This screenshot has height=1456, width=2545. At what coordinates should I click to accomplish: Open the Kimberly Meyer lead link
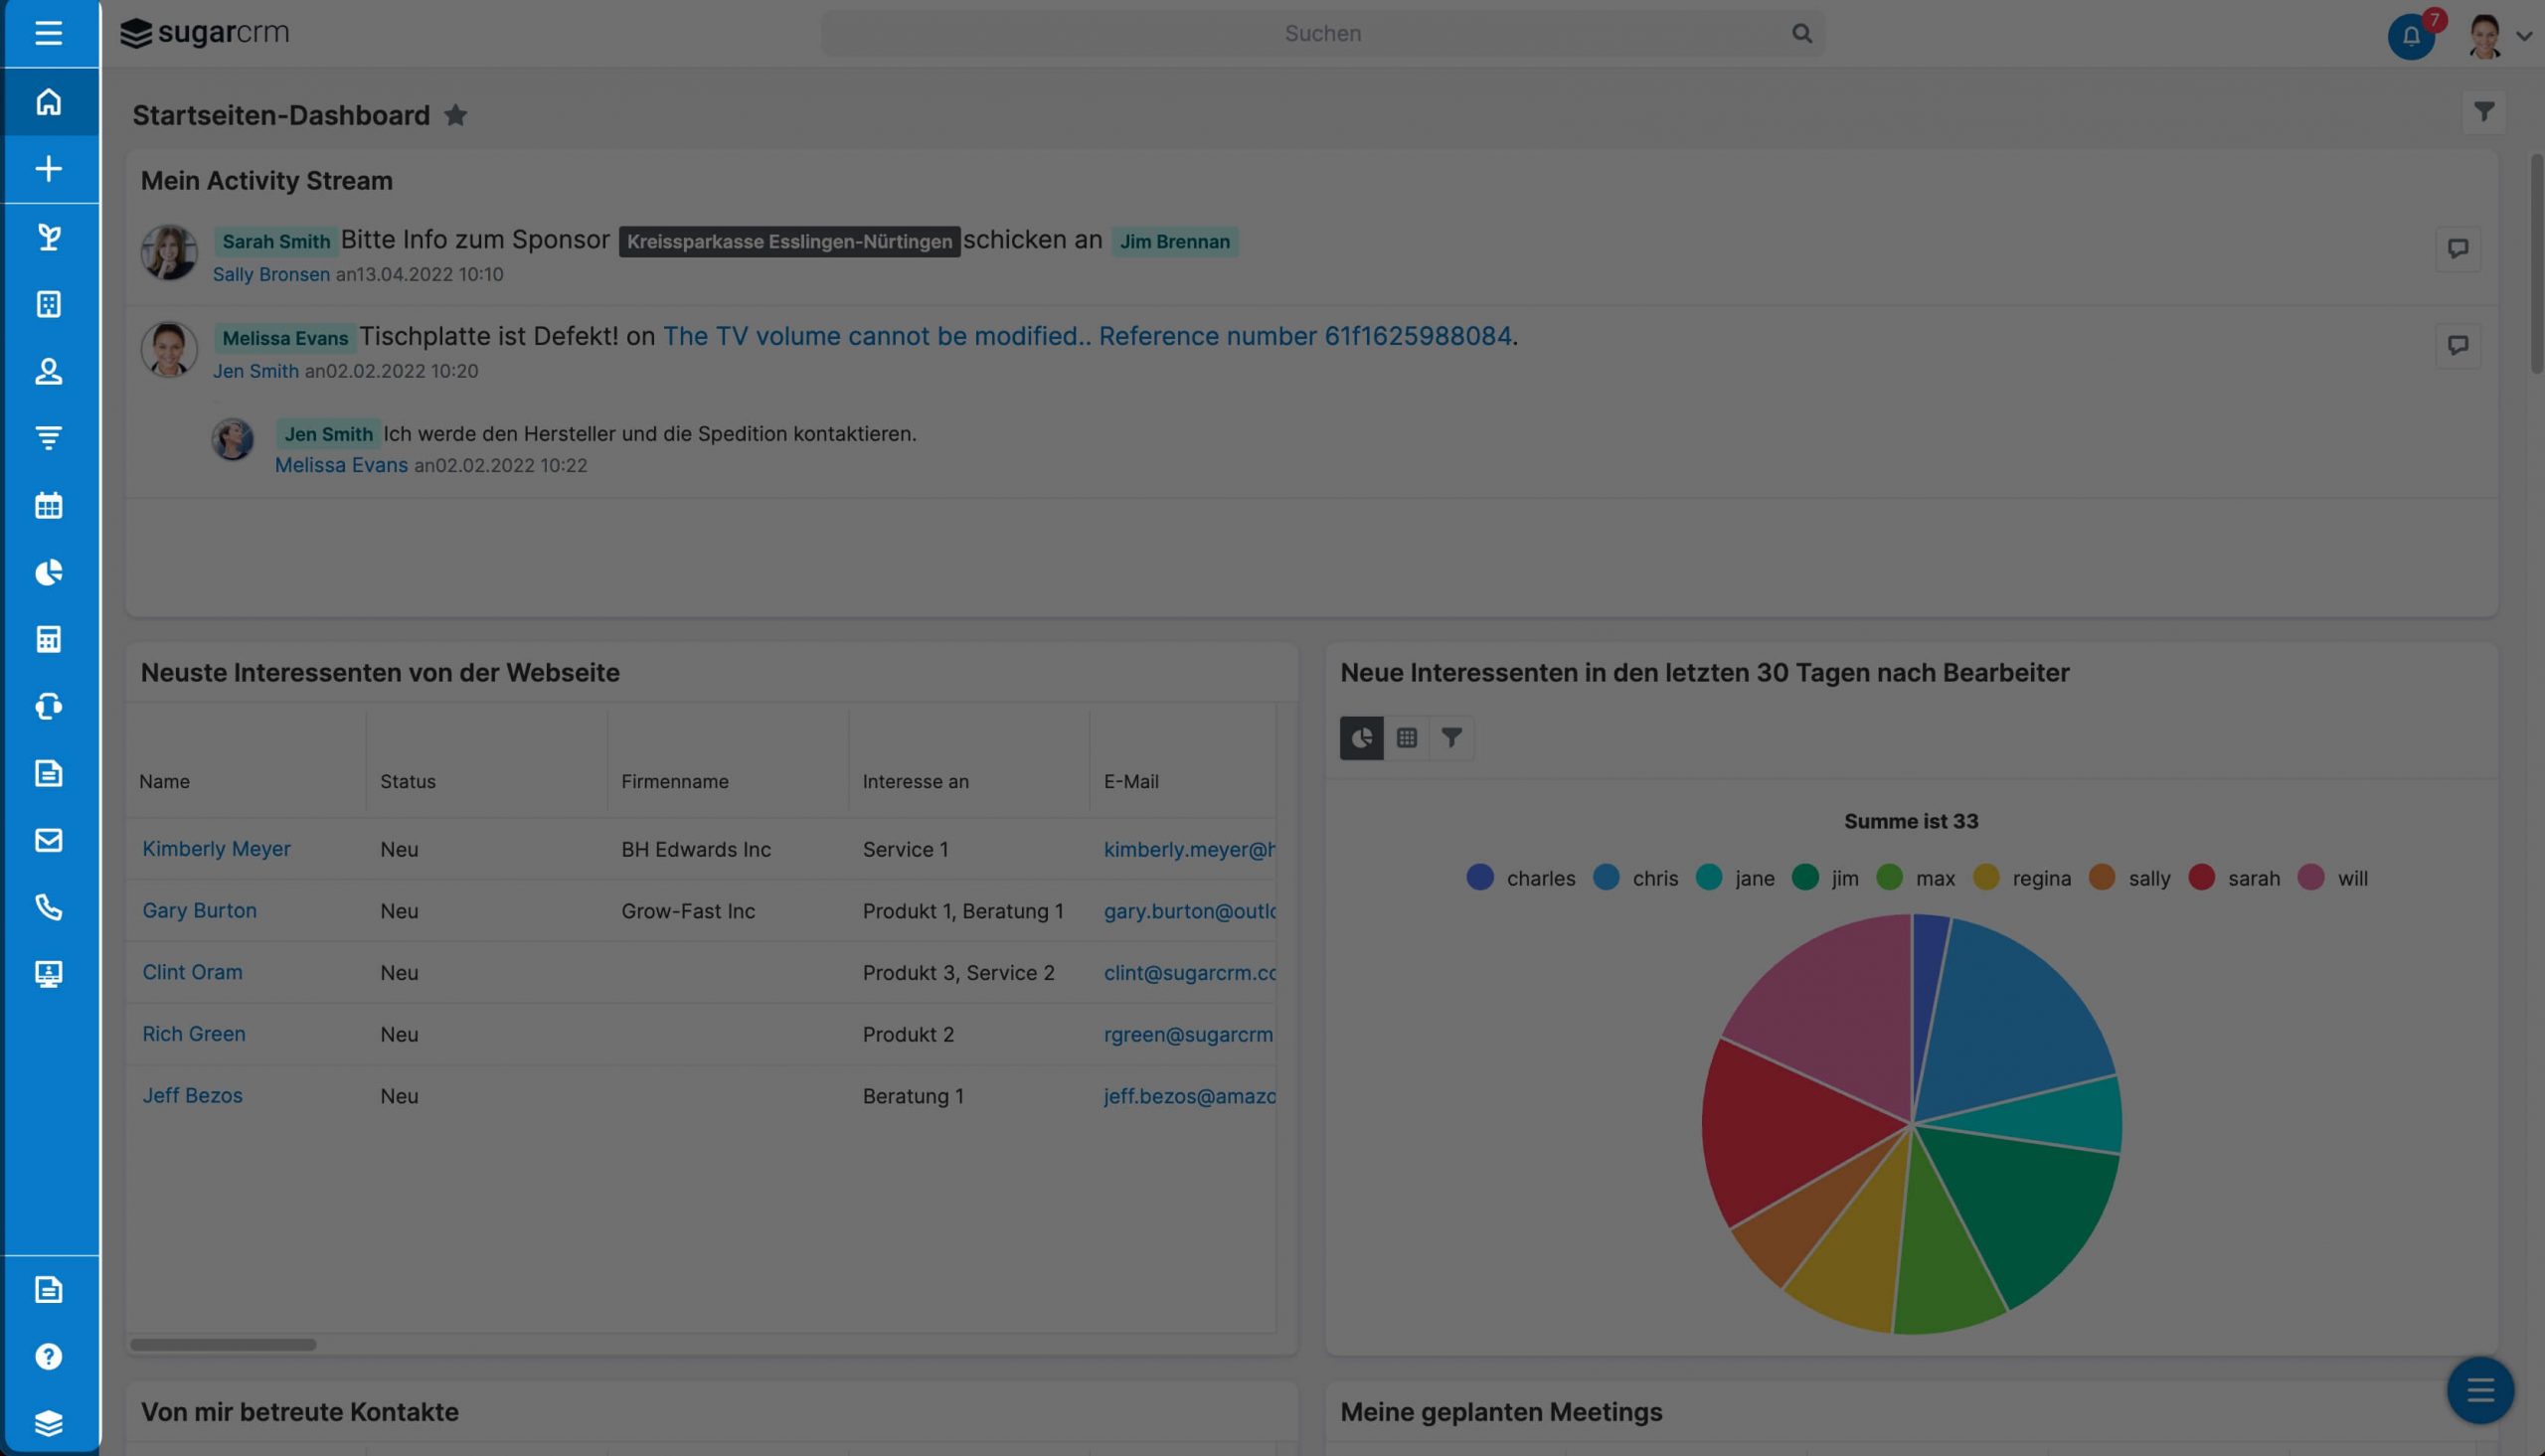tap(216, 849)
